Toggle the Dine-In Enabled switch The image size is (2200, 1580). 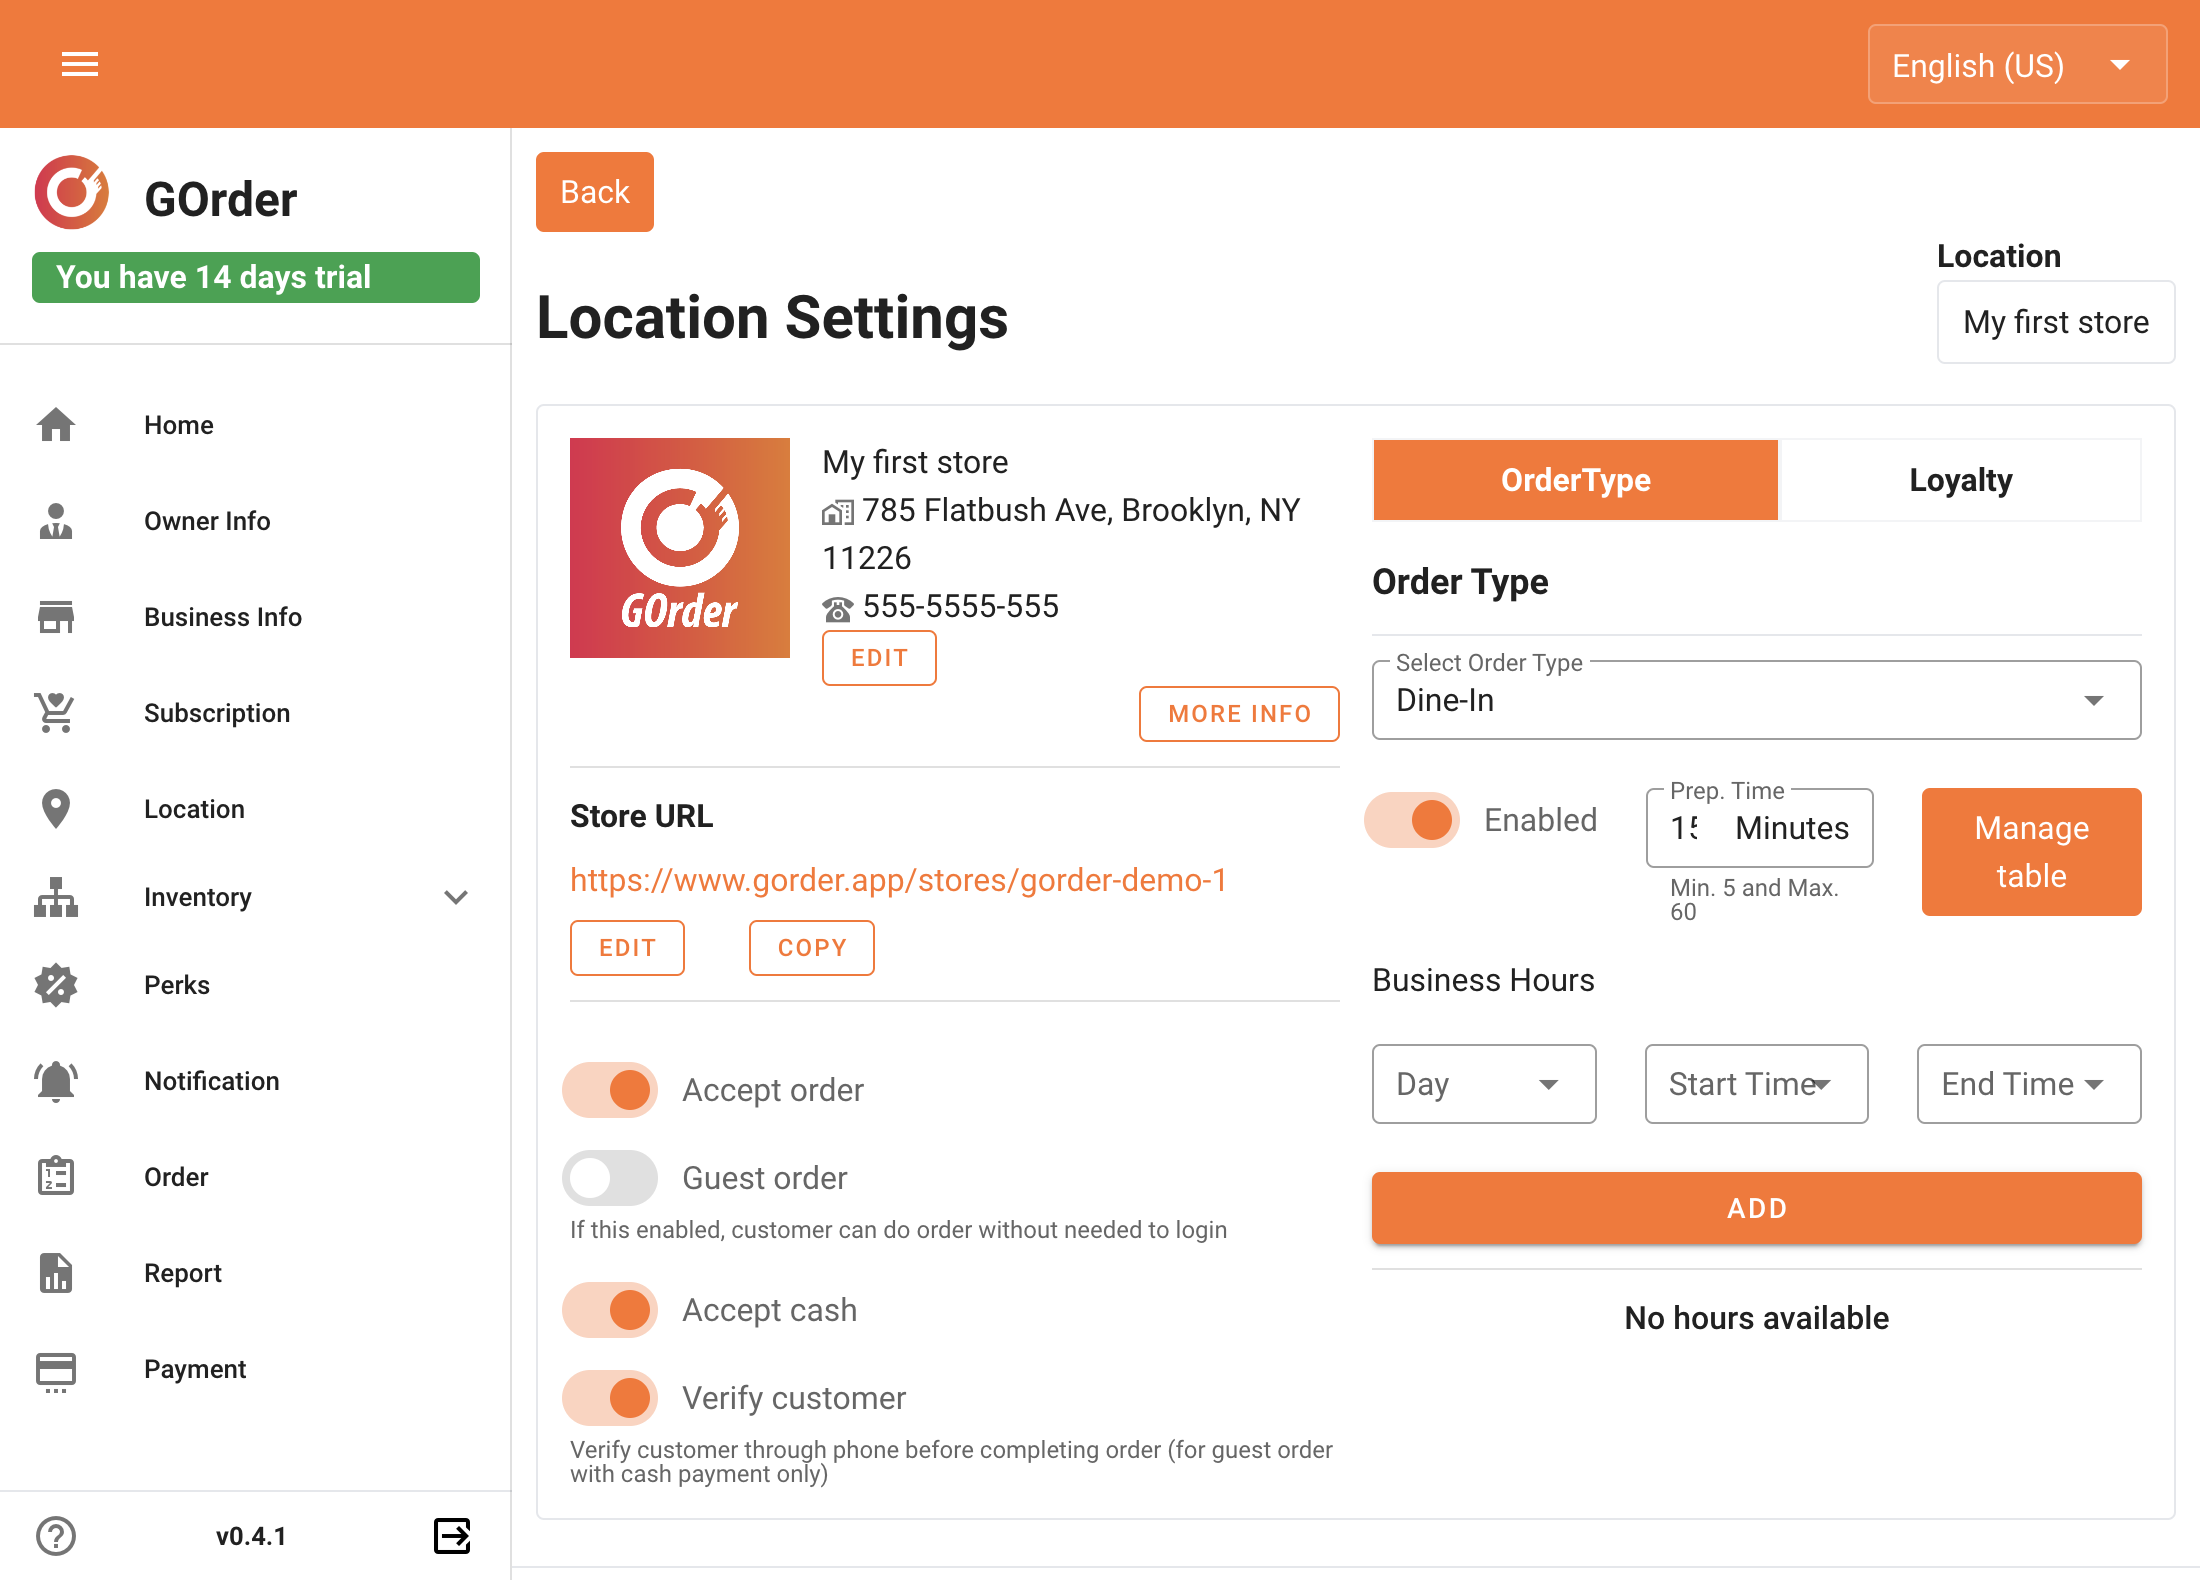tap(1412, 820)
